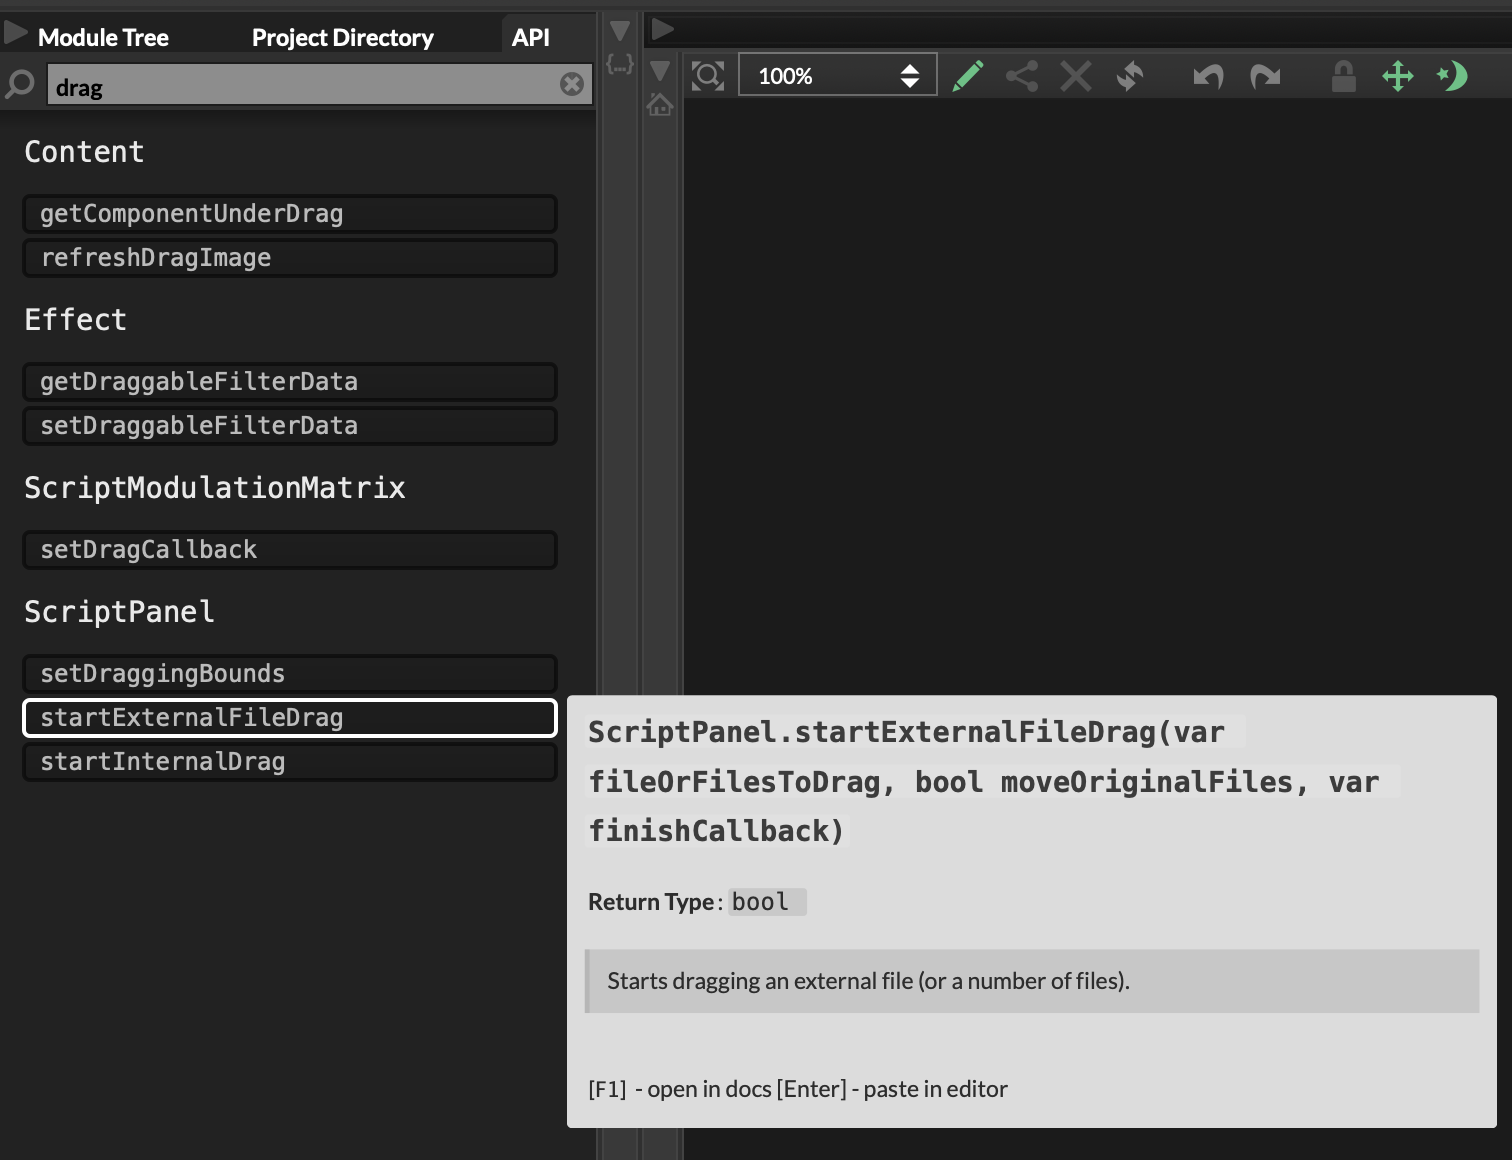Screen dimensions: 1512x1160
Task: Click the green moon and star icon
Action: tap(1452, 76)
